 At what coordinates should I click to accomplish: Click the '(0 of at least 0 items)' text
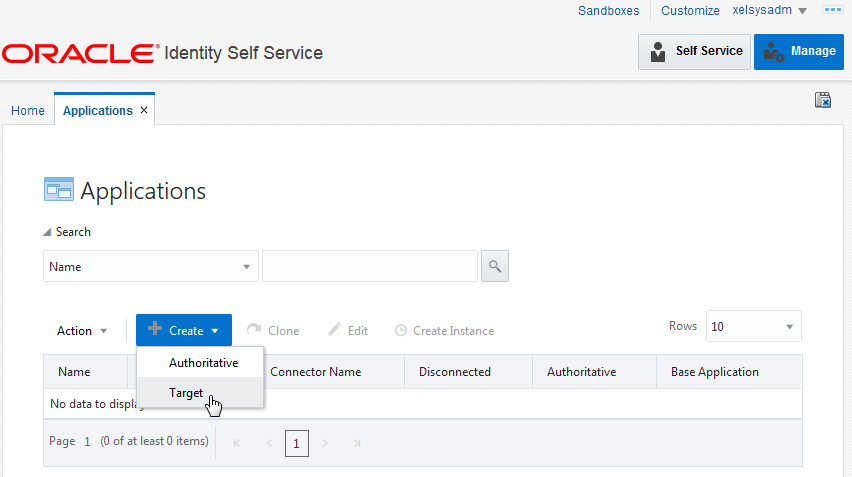coord(154,441)
